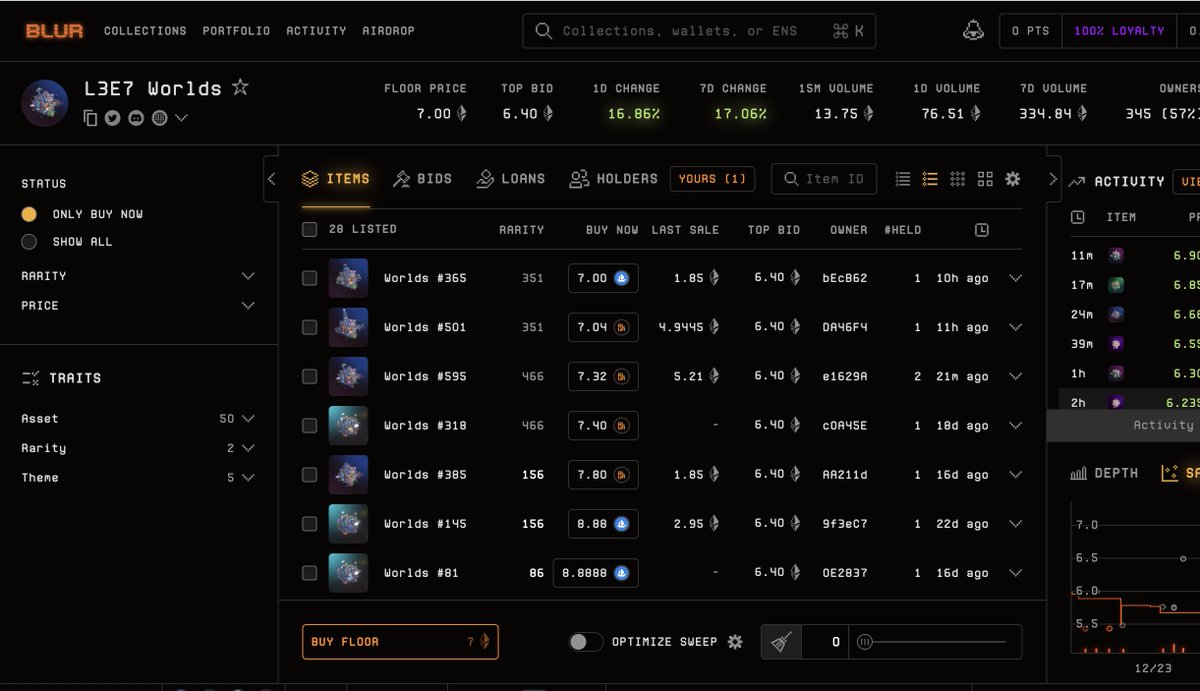The width and height of the screenshot is (1200, 691).
Task: Check the Worlds #501 checkbox
Action: tap(310, 327)
